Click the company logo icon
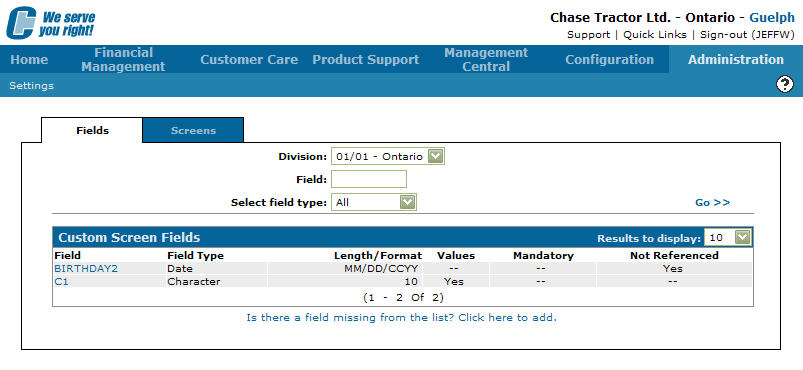 [21, 23]
